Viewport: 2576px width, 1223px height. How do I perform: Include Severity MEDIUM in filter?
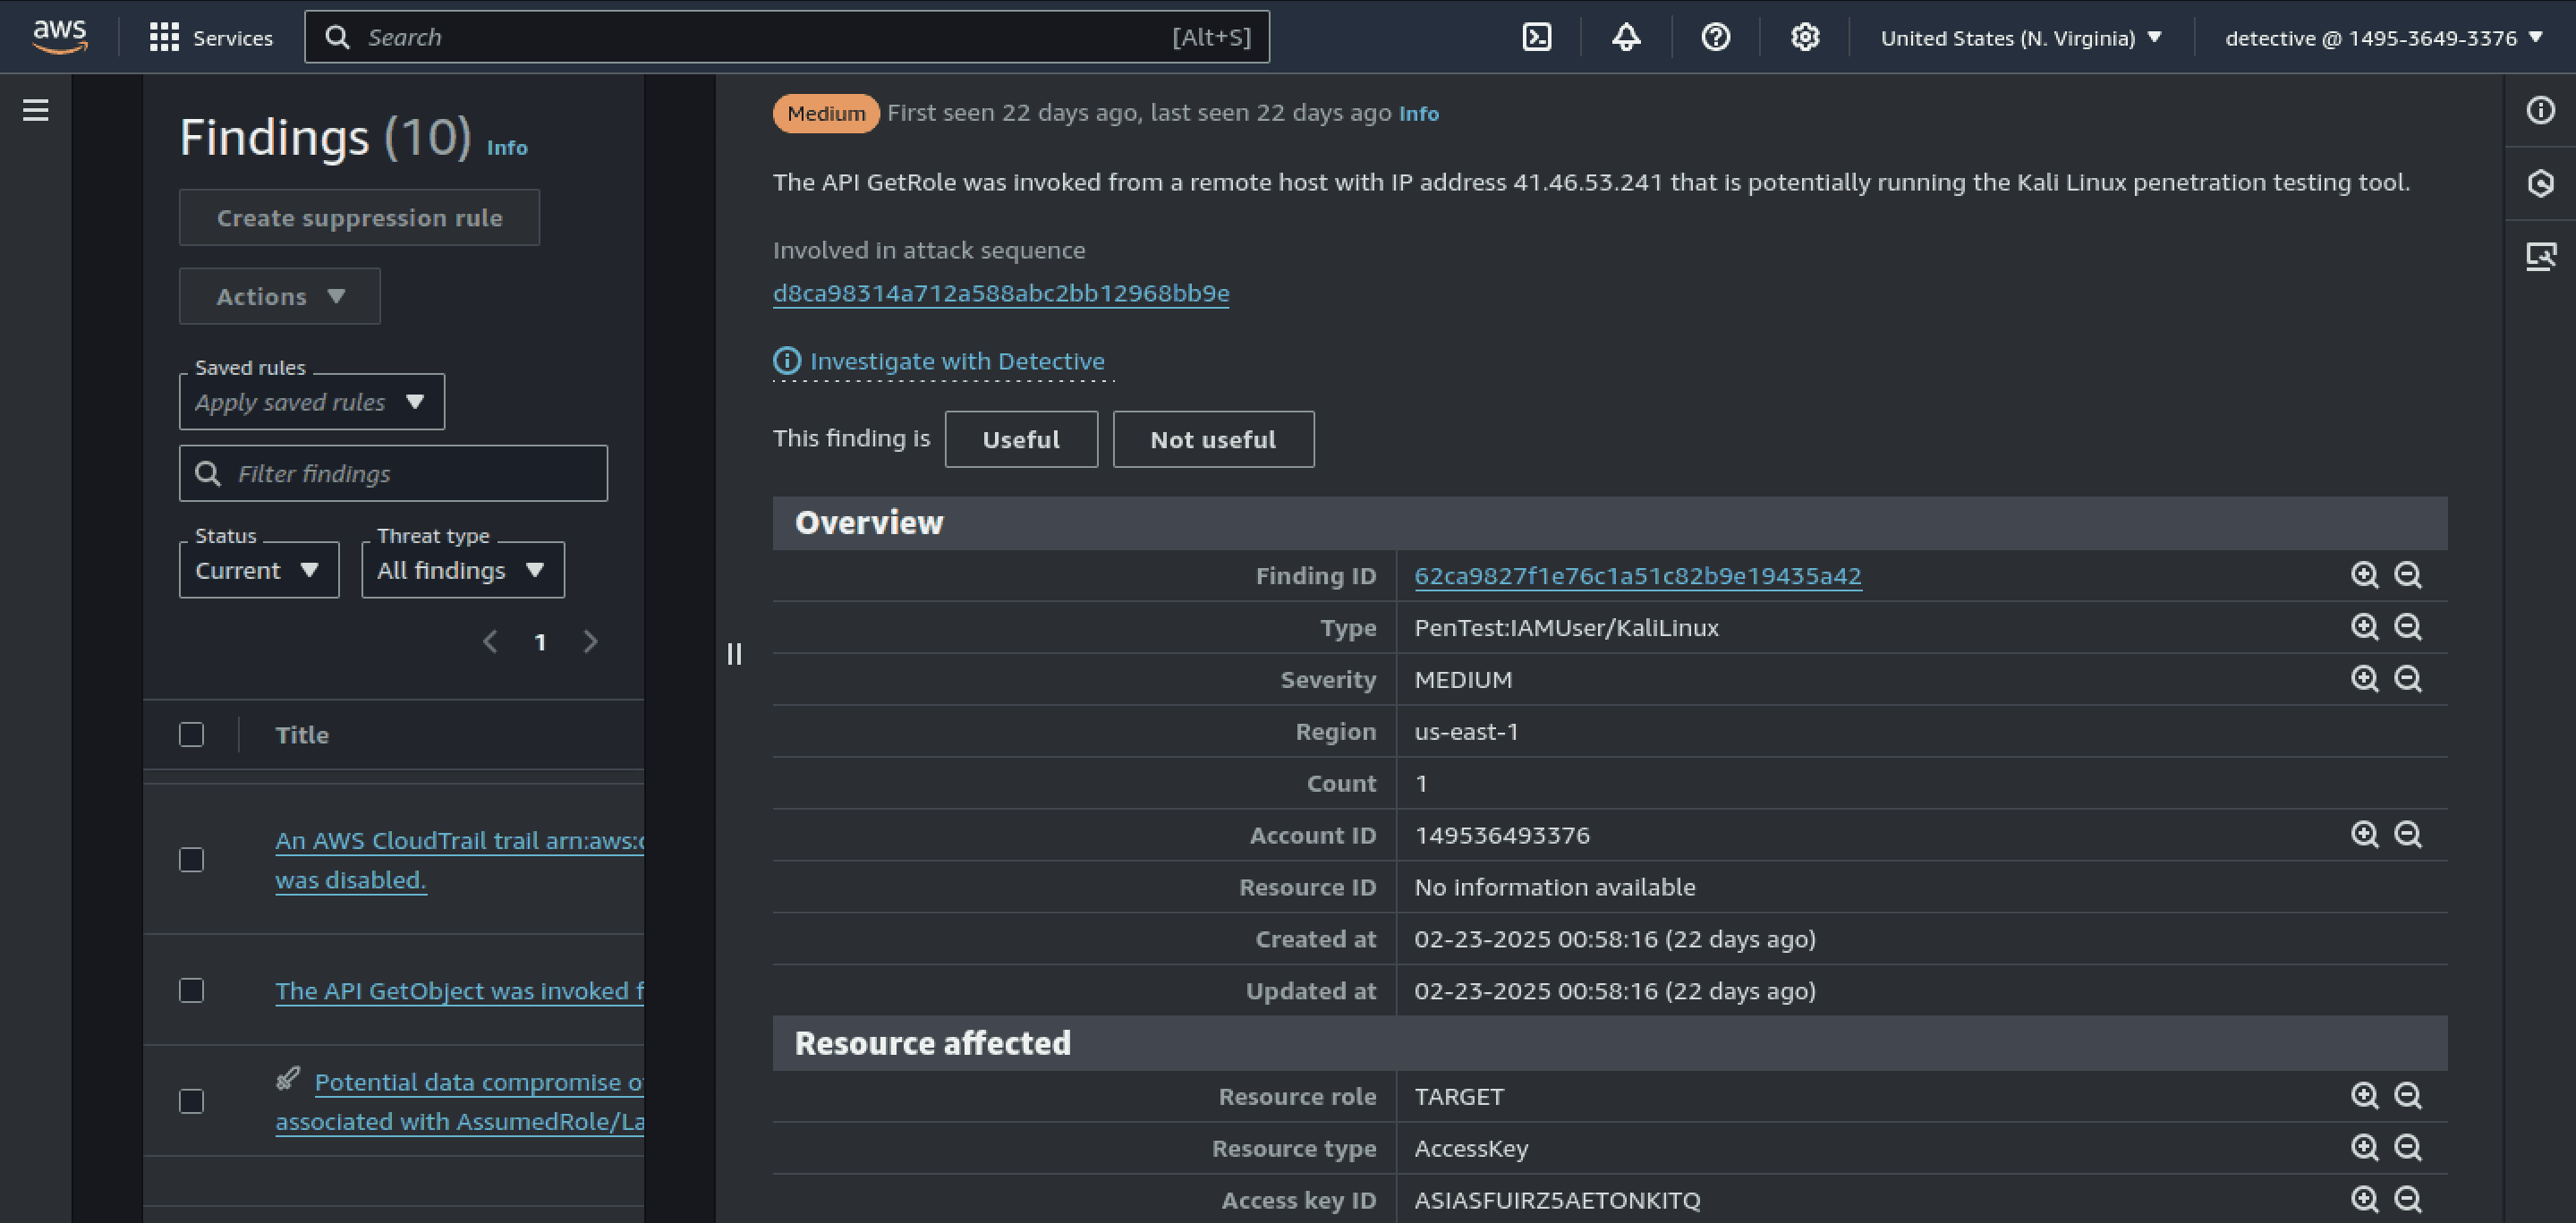click(2364, 679)
